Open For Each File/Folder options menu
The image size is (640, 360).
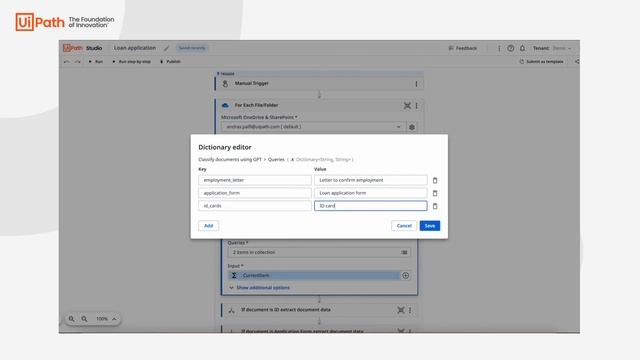[416, 106]
